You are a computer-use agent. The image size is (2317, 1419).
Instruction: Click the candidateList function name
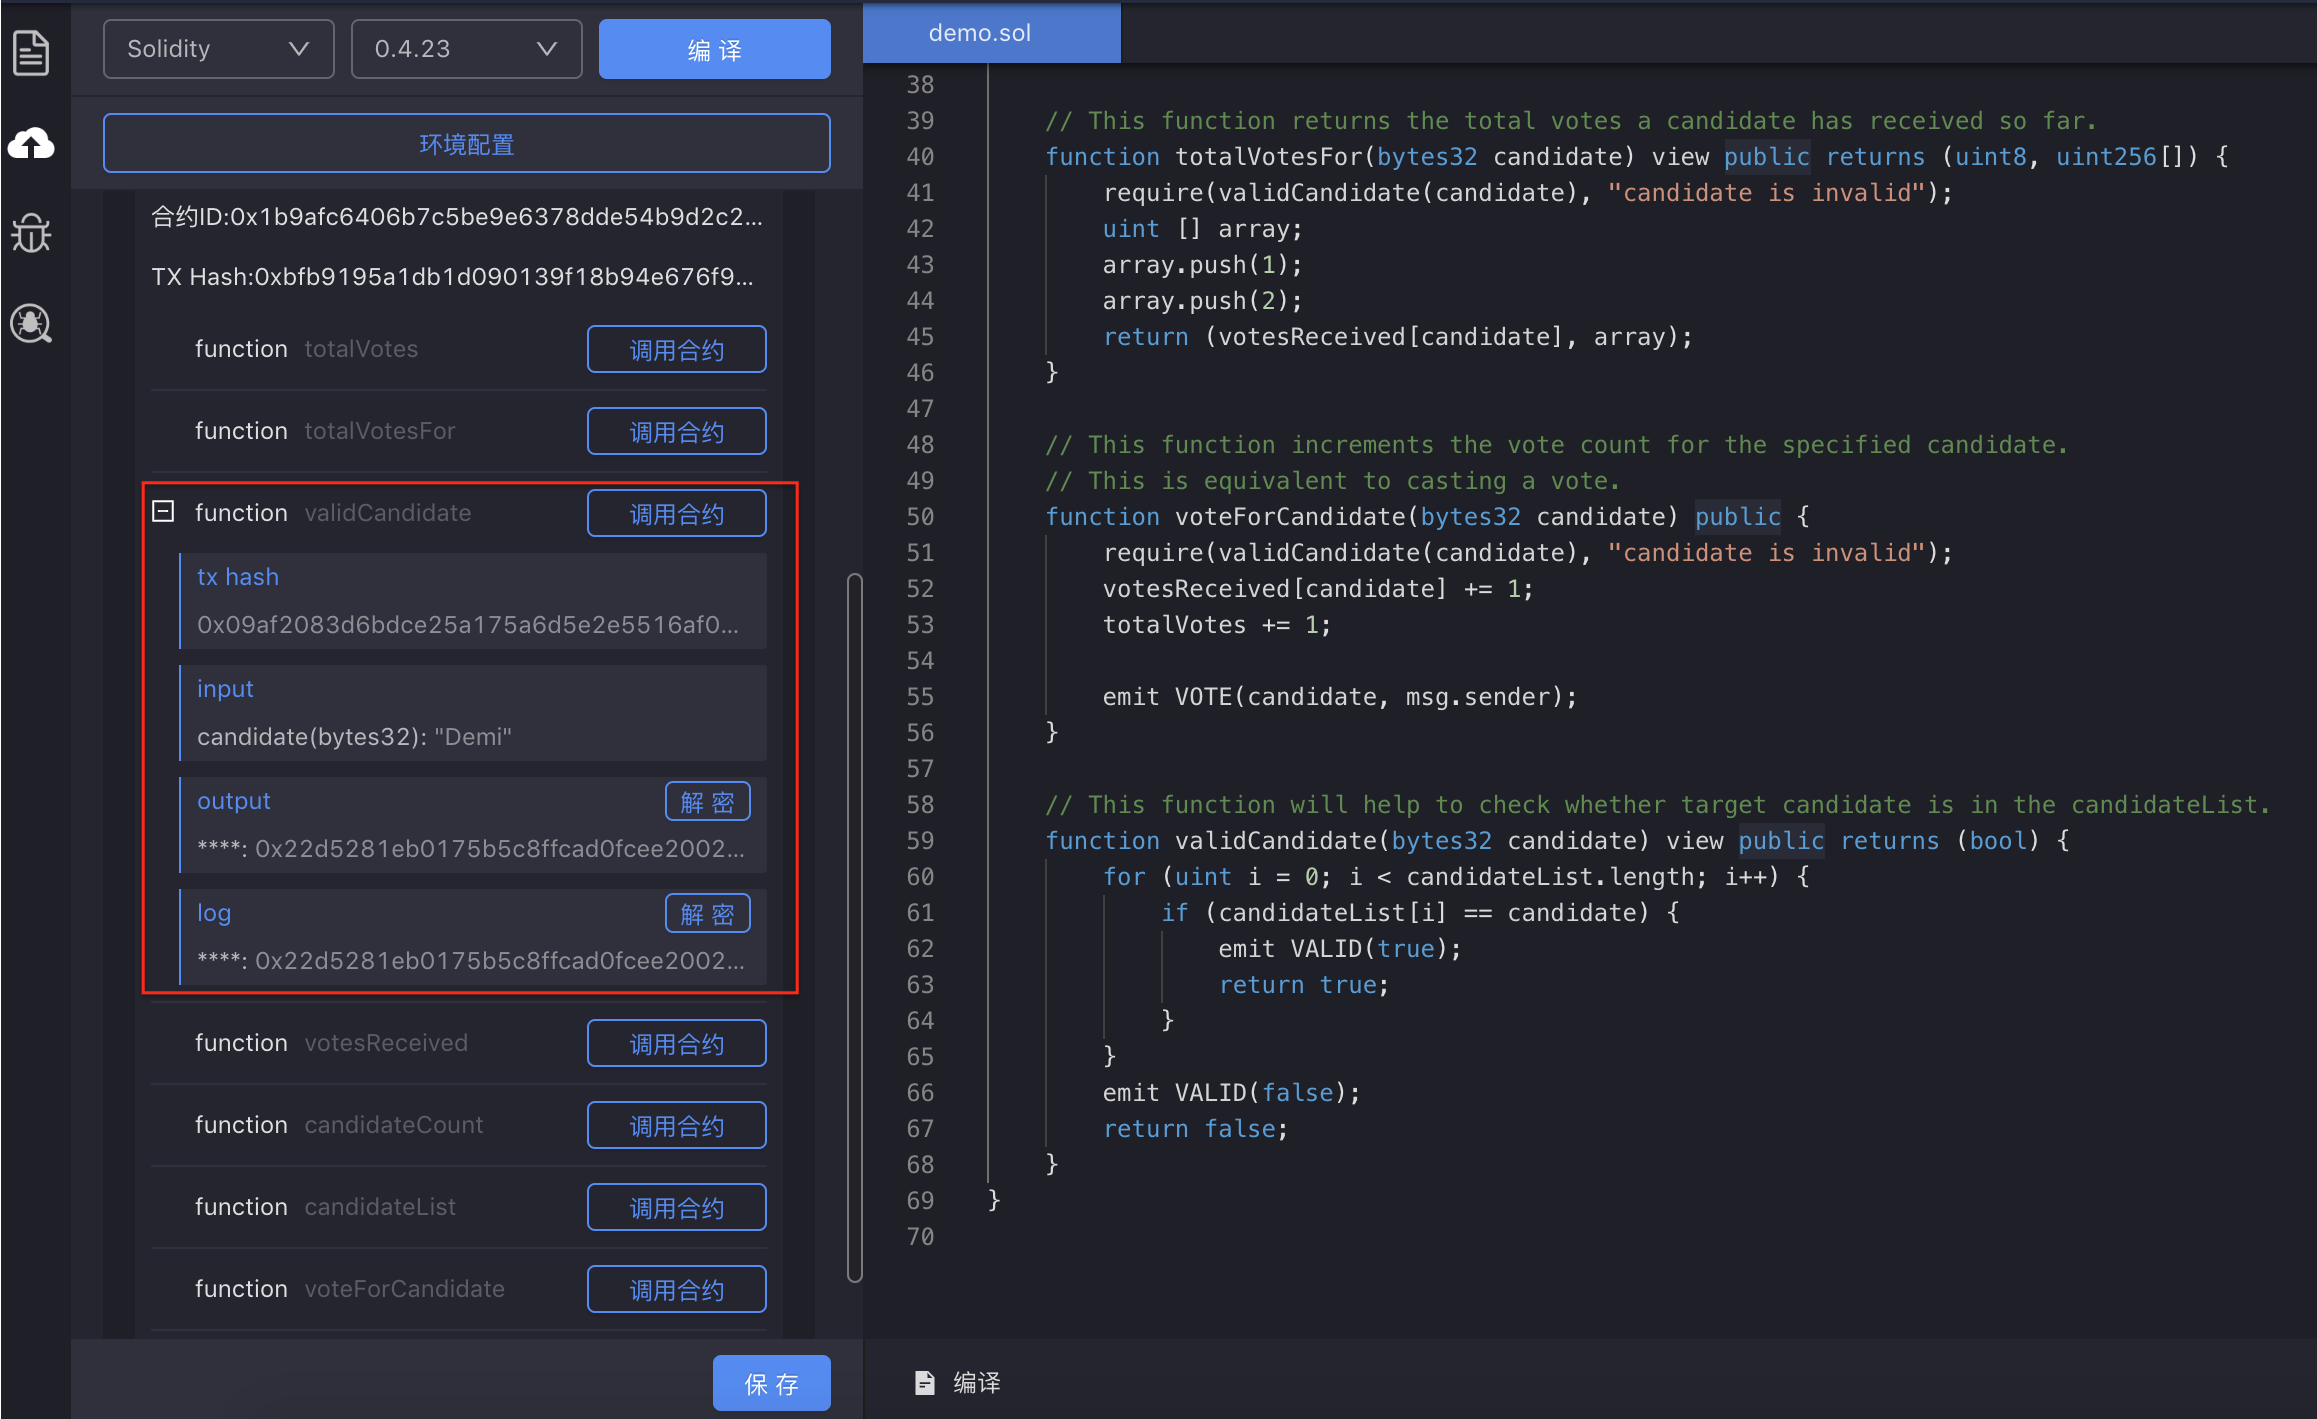pyautogui.click(x=380, y=1207)
